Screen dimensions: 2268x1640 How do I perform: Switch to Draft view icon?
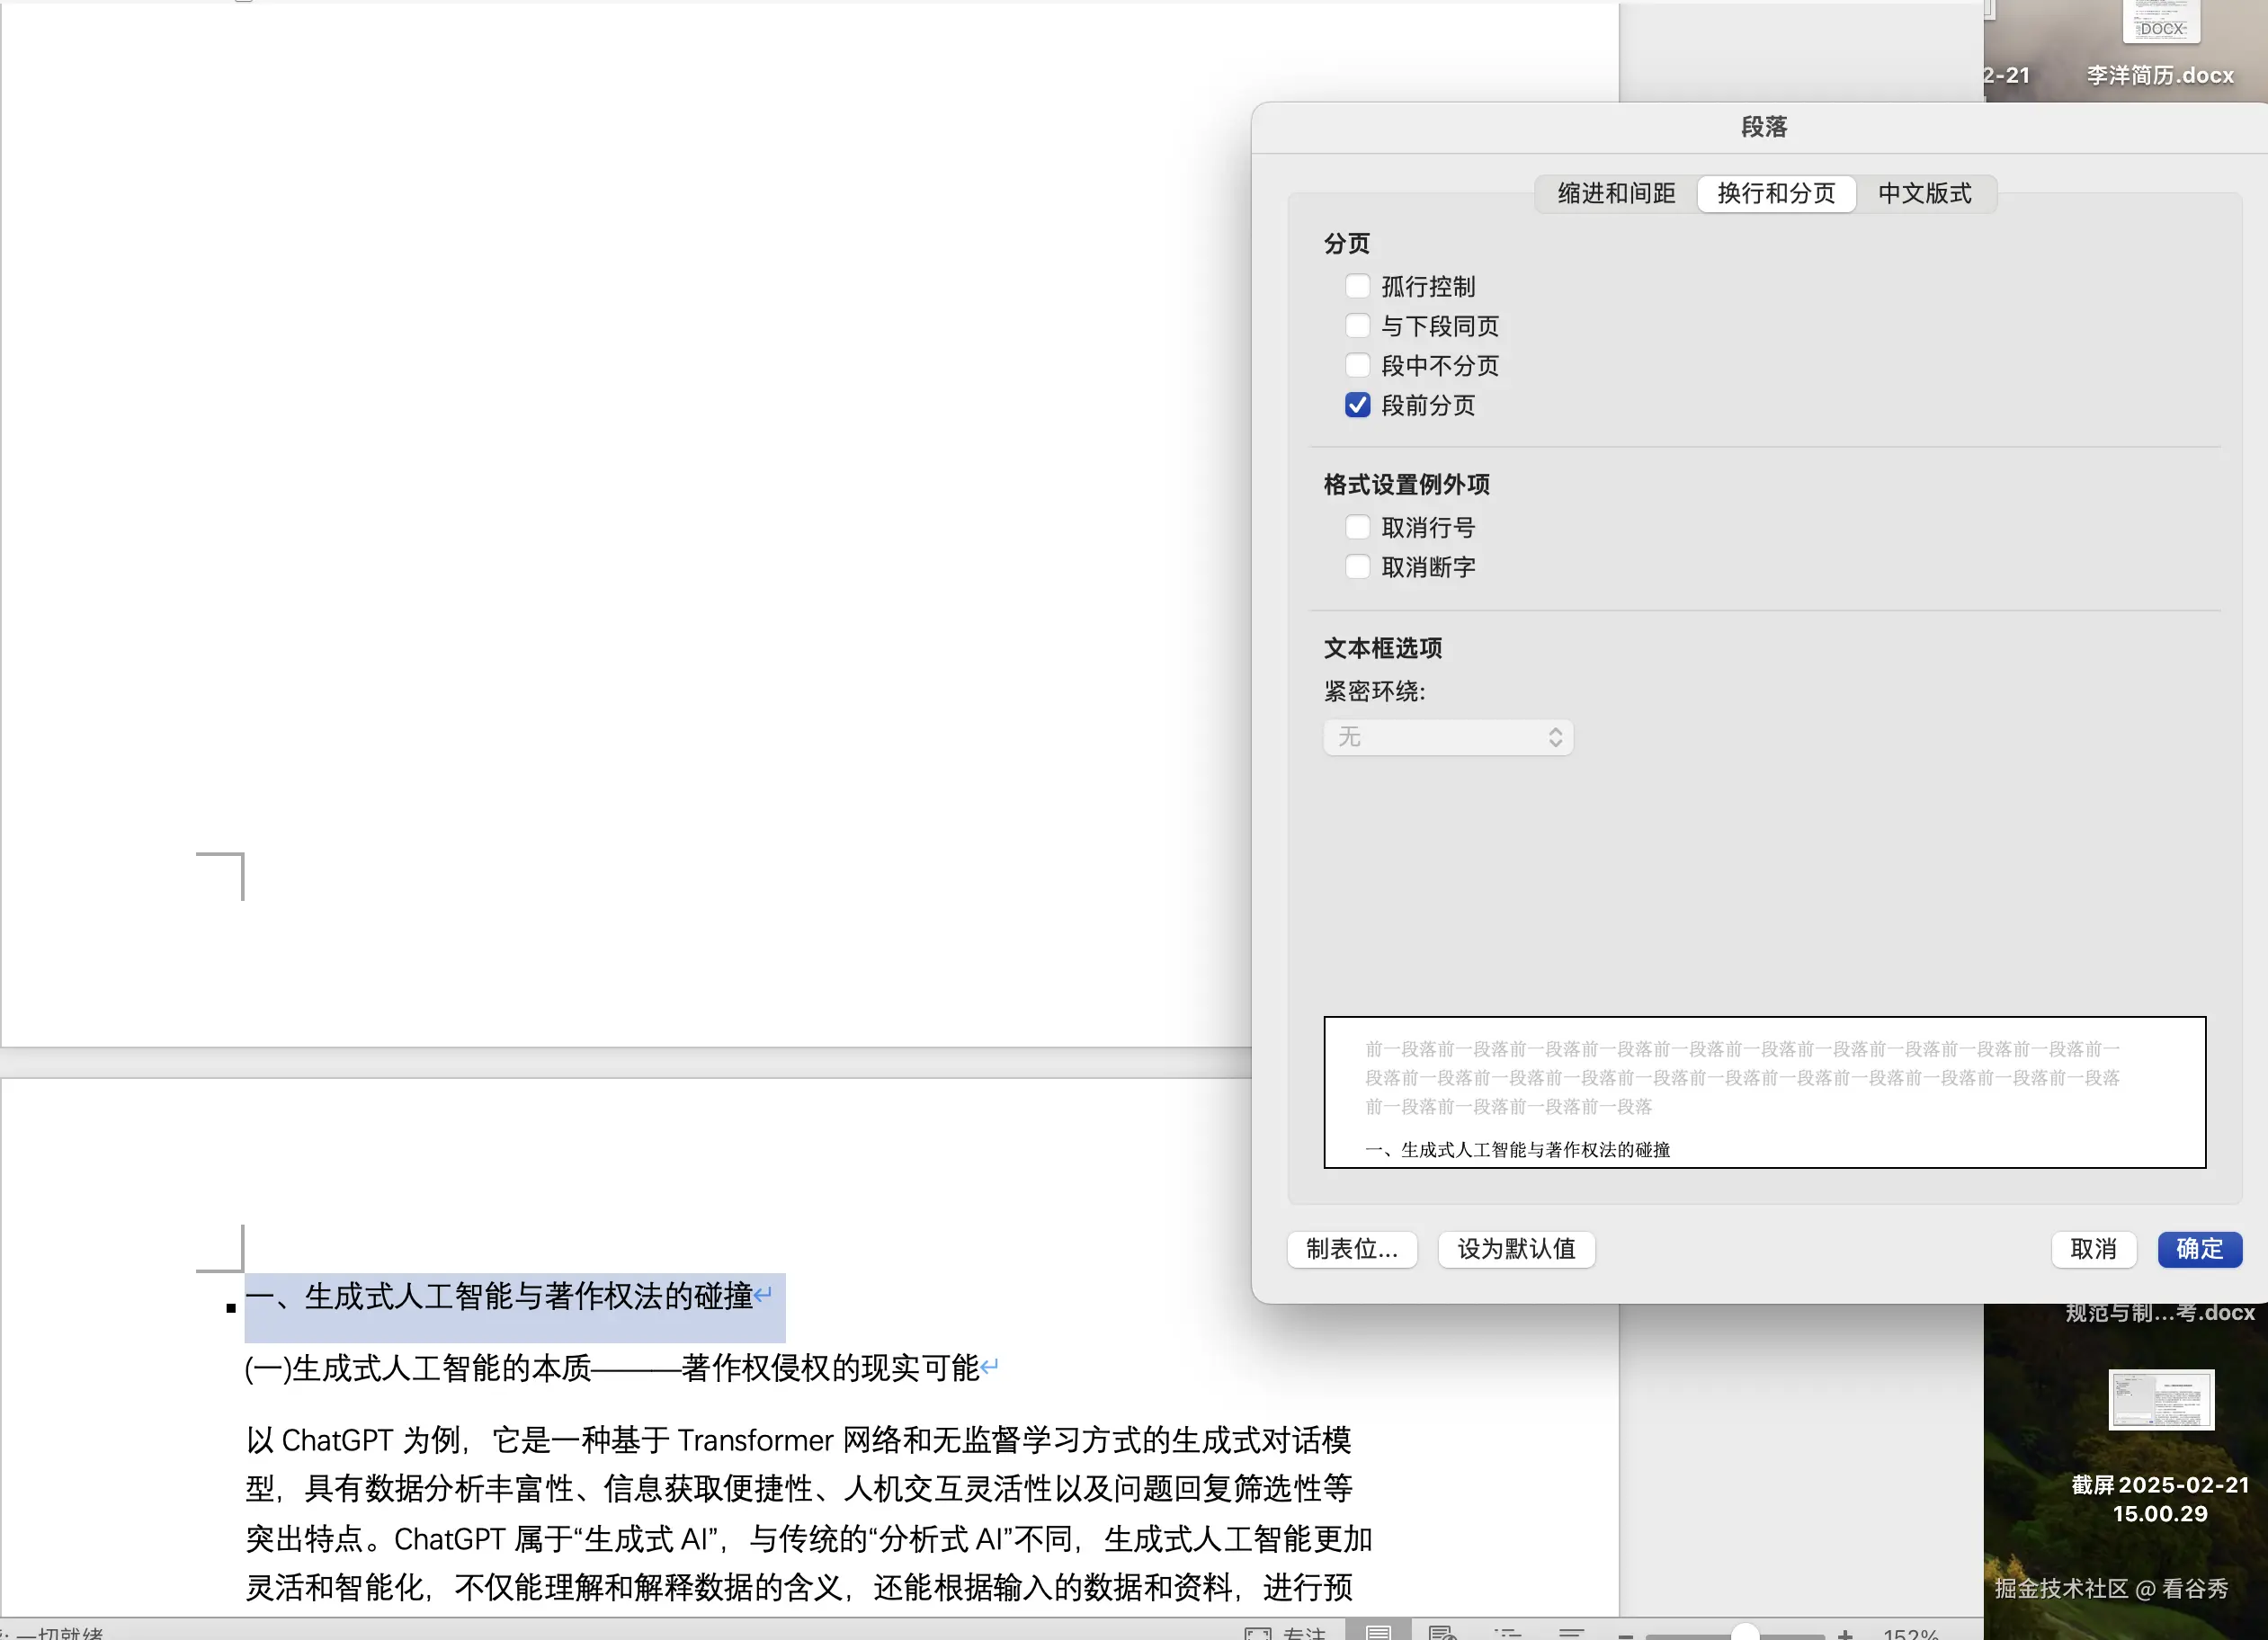pyautogui.click(x=1572, y=1634)
